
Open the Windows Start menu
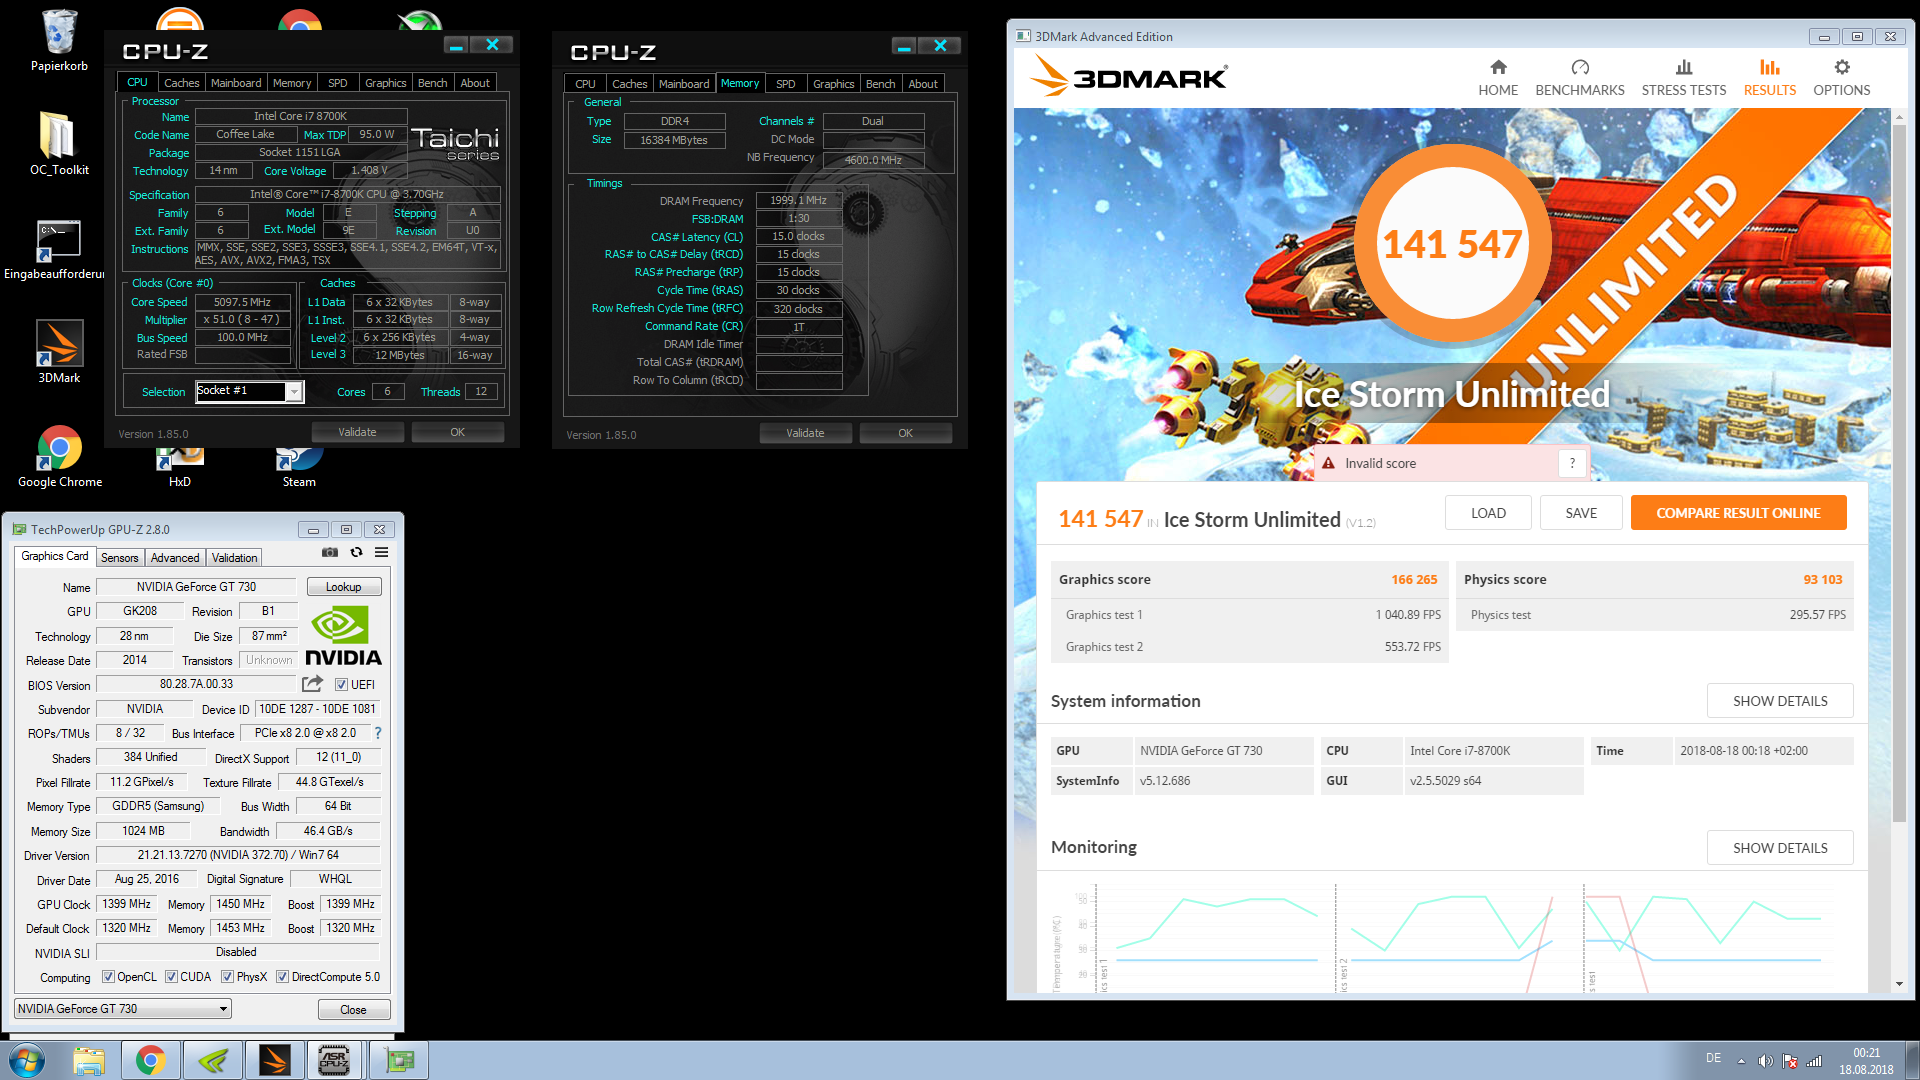[27, 1060]
